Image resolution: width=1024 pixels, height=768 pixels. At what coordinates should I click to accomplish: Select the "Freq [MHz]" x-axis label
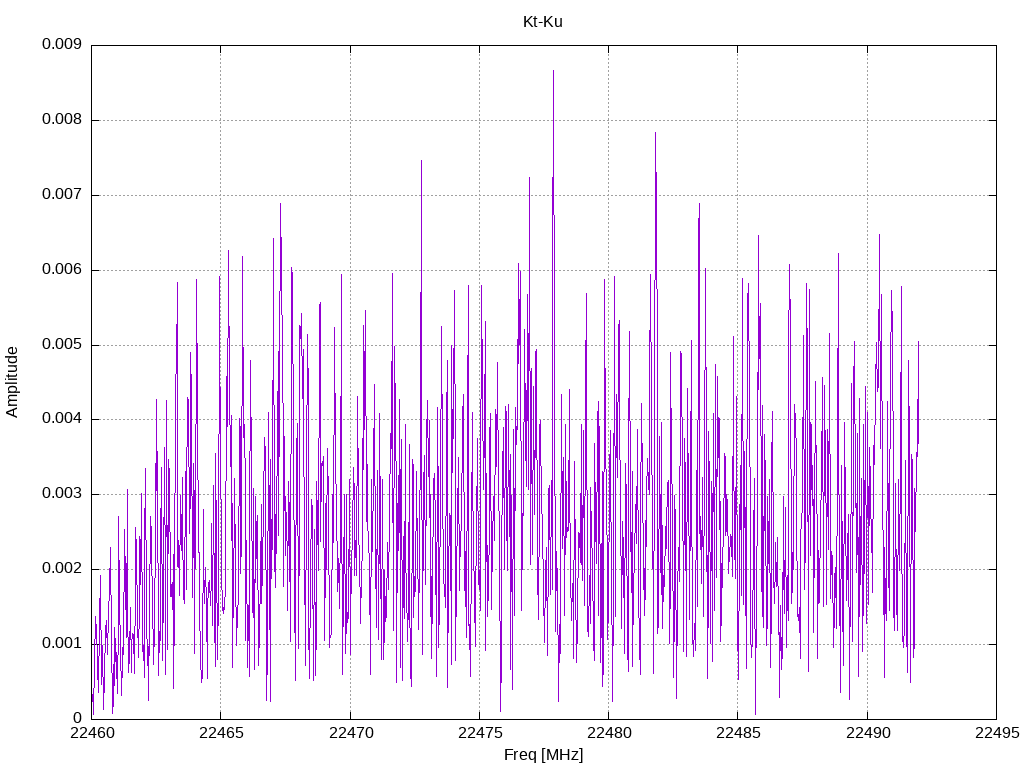[543, 755]
